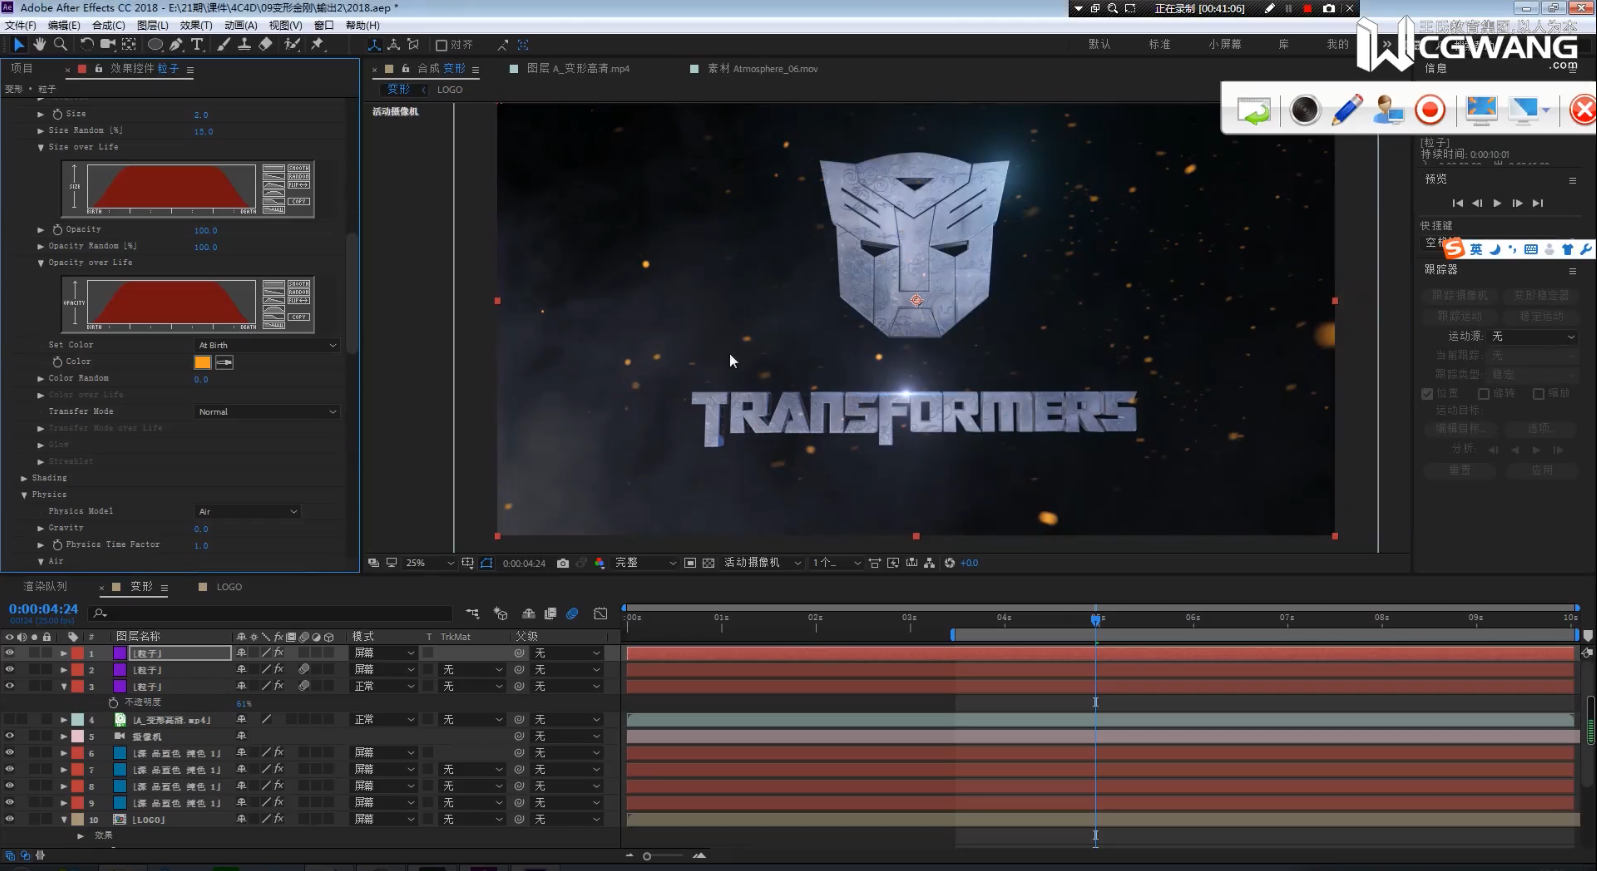Click the current time indicator in timeline
This screenshot has height=871, width=1597.
(1096, 619)
